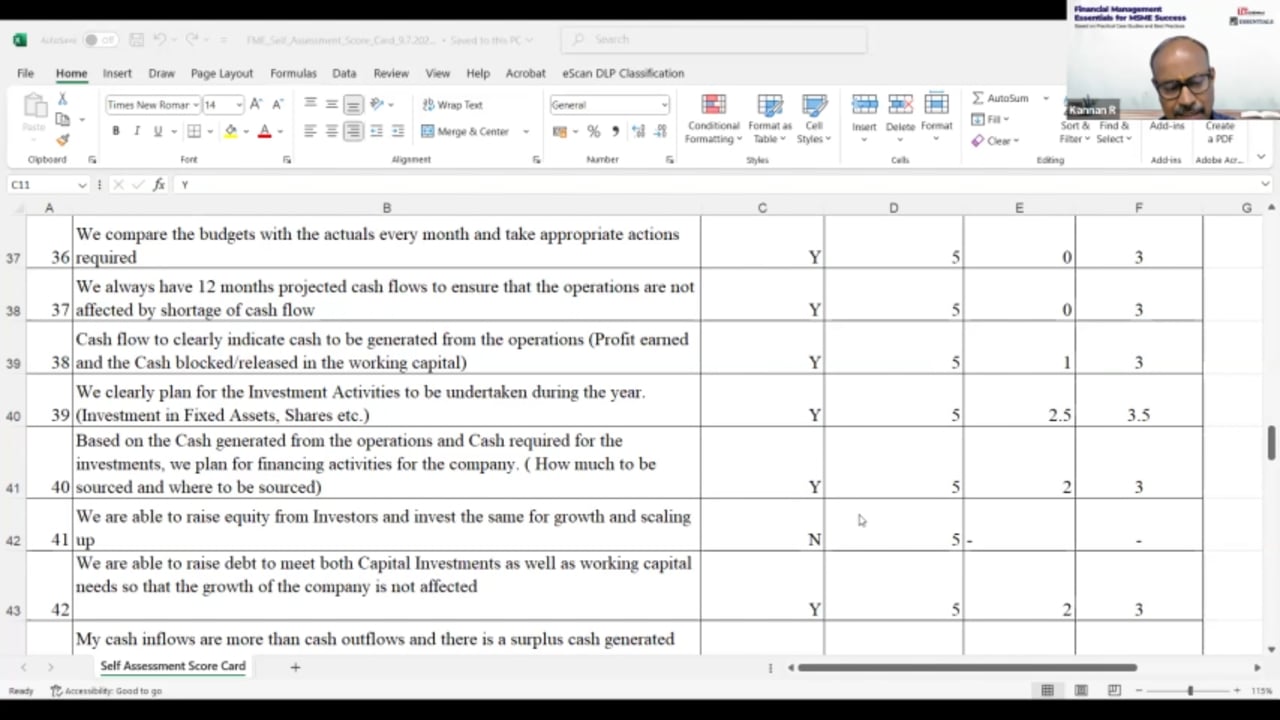Select the Self Assessment Score Card sheet tab
The image size is (1280, 720).
coord(172,666)
